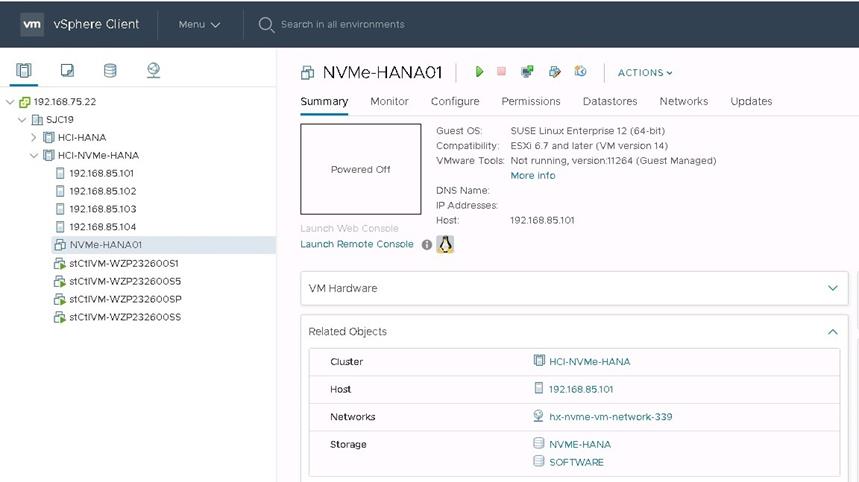Select stCtlVM-WZP232600S5 in tree

(x=125, y=282)
